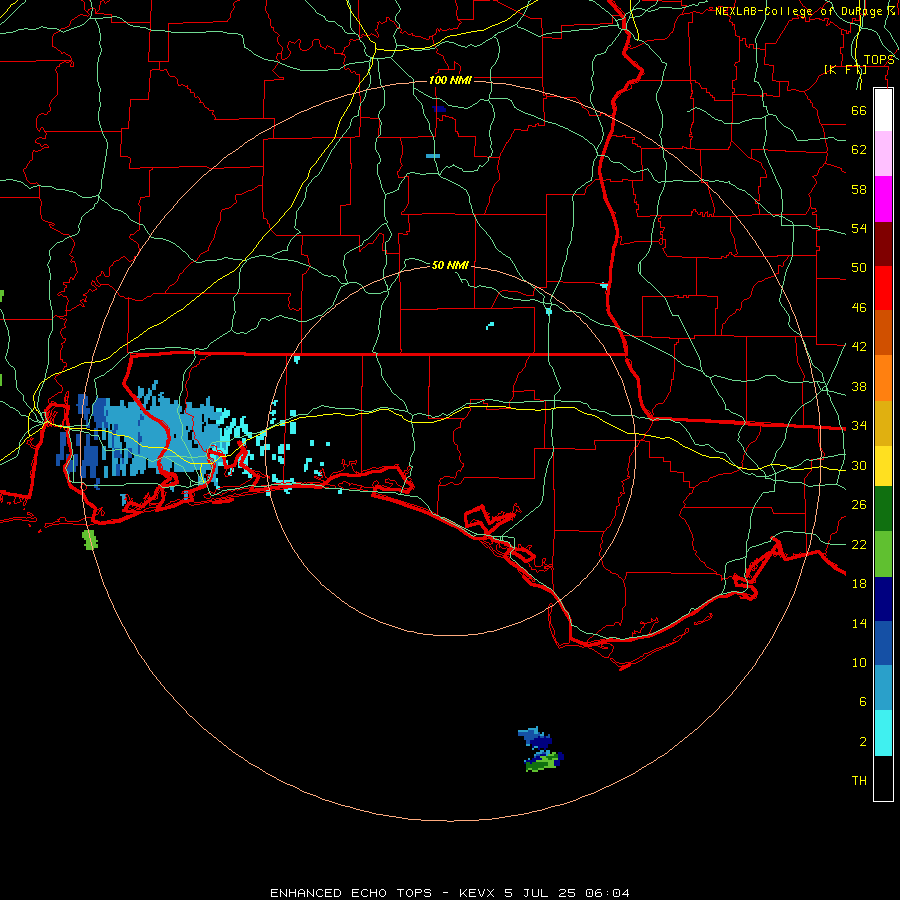Pick the navy blue legend swatch
Viewport: 900px width, 900px height.
[x=883, y=599]
